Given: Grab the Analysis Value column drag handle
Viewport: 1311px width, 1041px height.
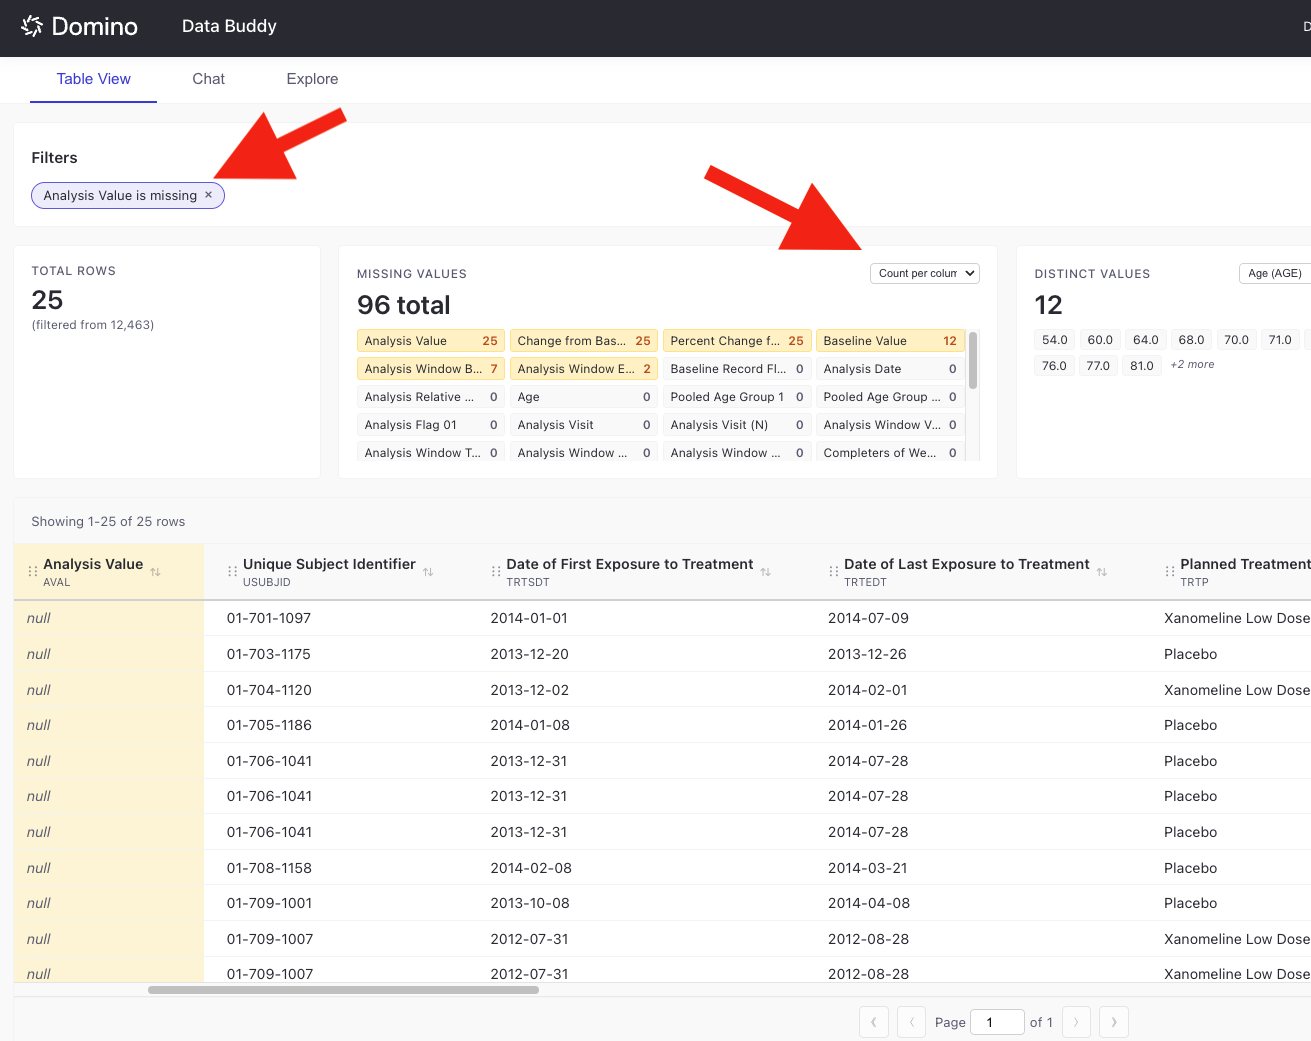Looking at the screenshot, I should point(33,572).
